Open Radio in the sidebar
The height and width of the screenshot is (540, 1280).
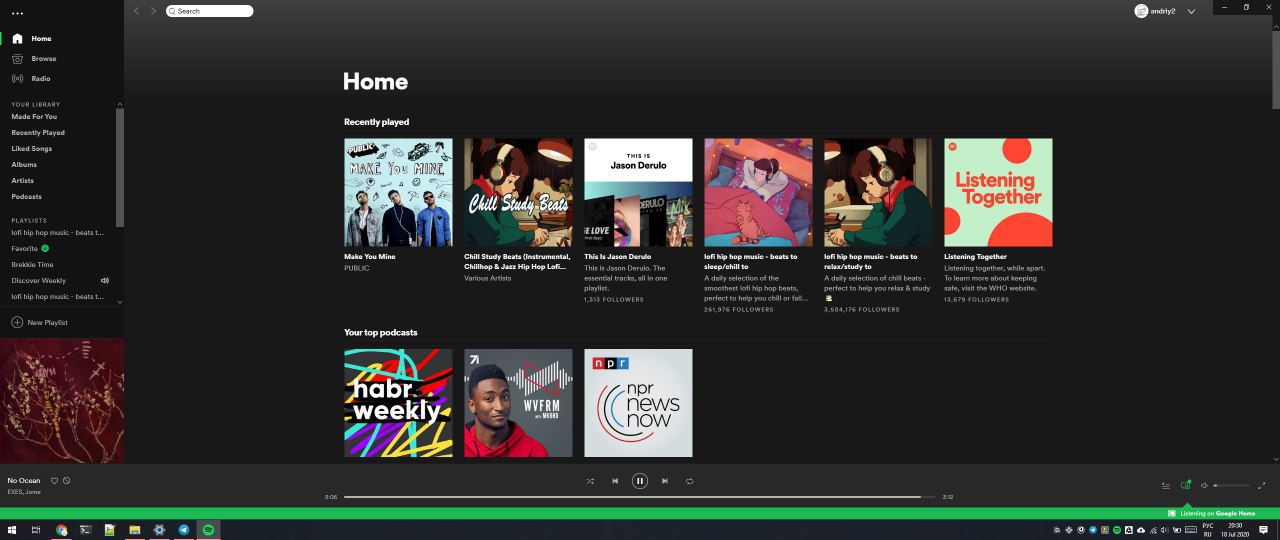coord(31,79)
